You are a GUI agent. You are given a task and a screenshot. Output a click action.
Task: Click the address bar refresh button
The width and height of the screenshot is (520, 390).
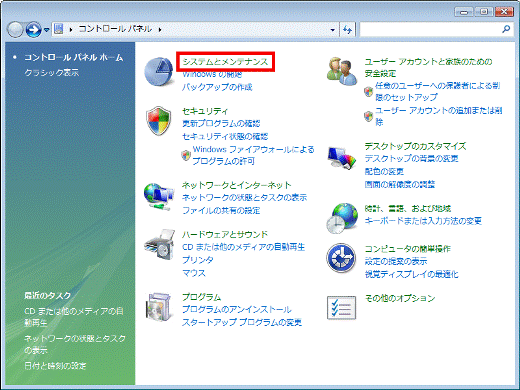tap(347, 30)
